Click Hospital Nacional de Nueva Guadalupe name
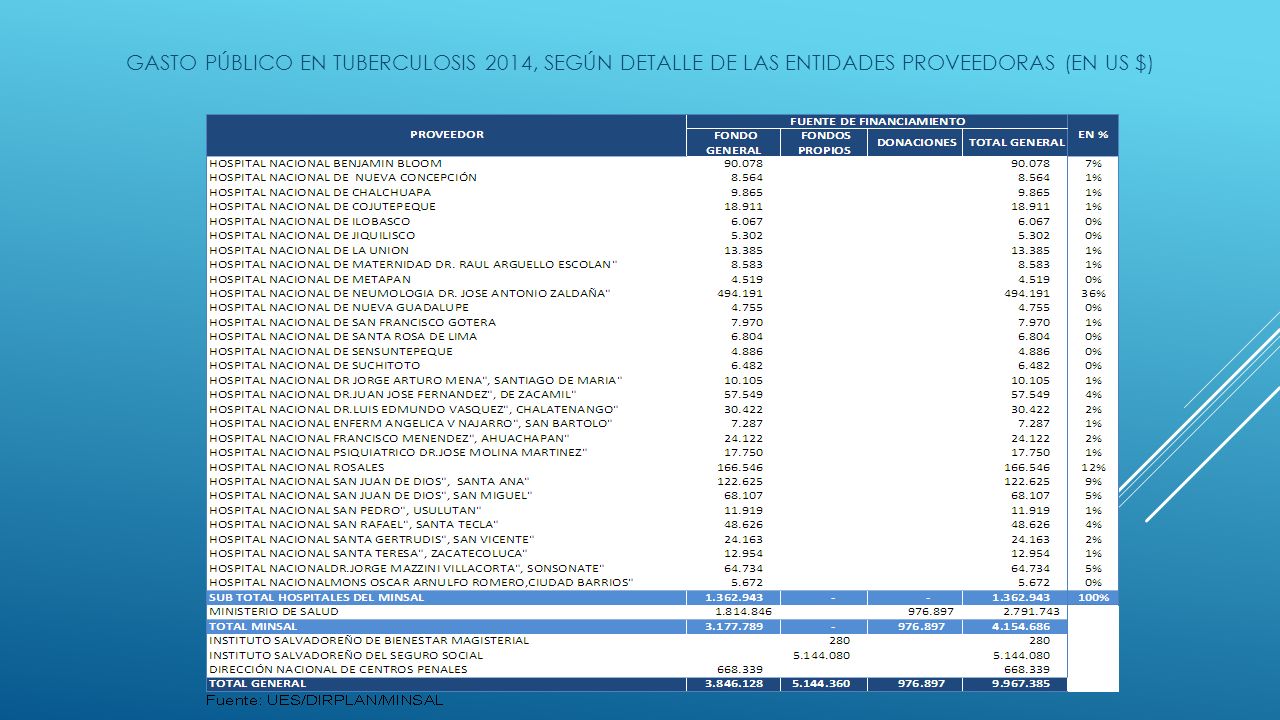The height and width of the screenshot is (720, 1280). pos(338,308)
